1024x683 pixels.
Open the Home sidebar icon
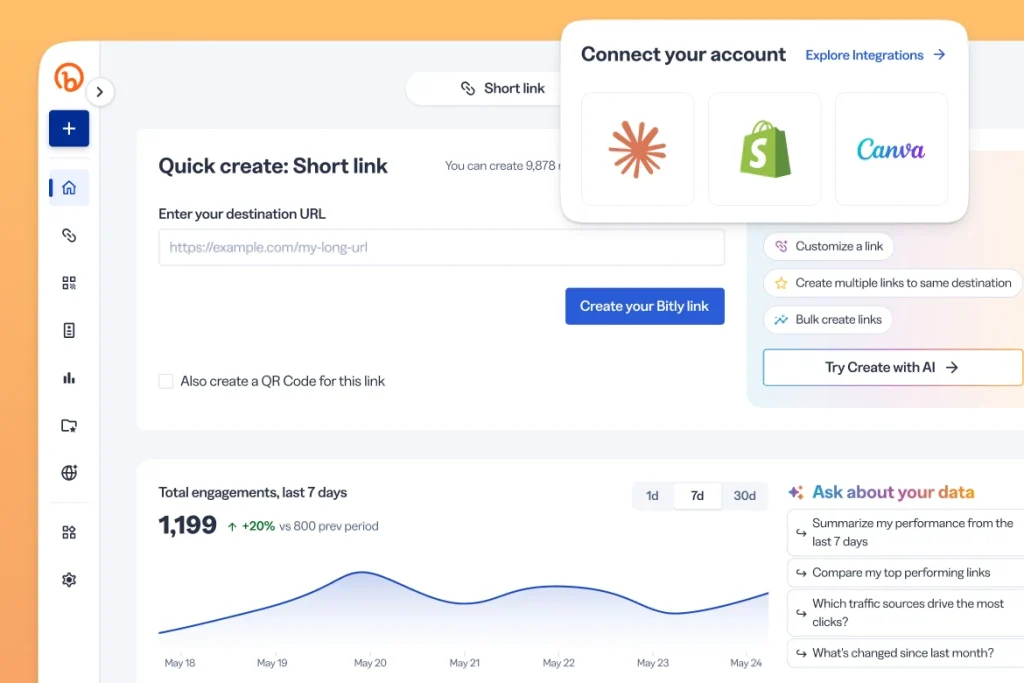point(69,188)
